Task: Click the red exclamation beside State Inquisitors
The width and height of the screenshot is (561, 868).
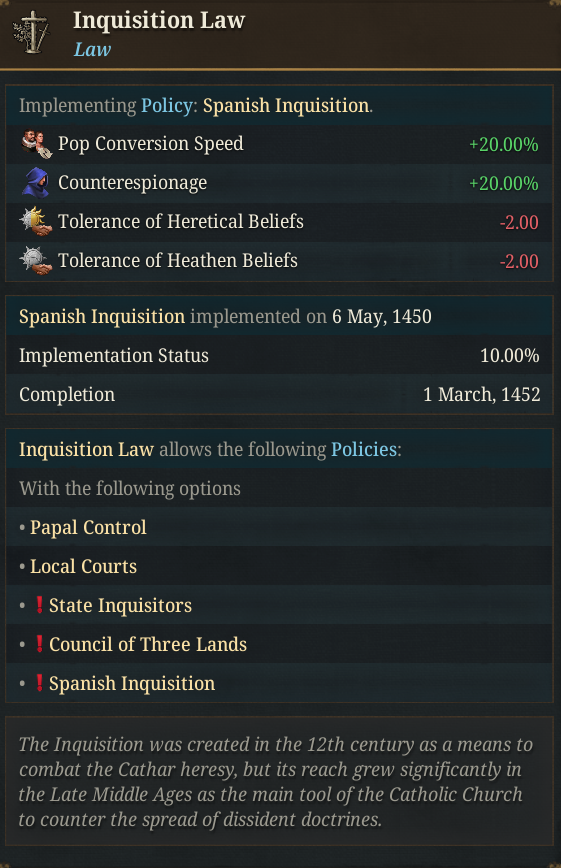Action: [x=39, y=604]
